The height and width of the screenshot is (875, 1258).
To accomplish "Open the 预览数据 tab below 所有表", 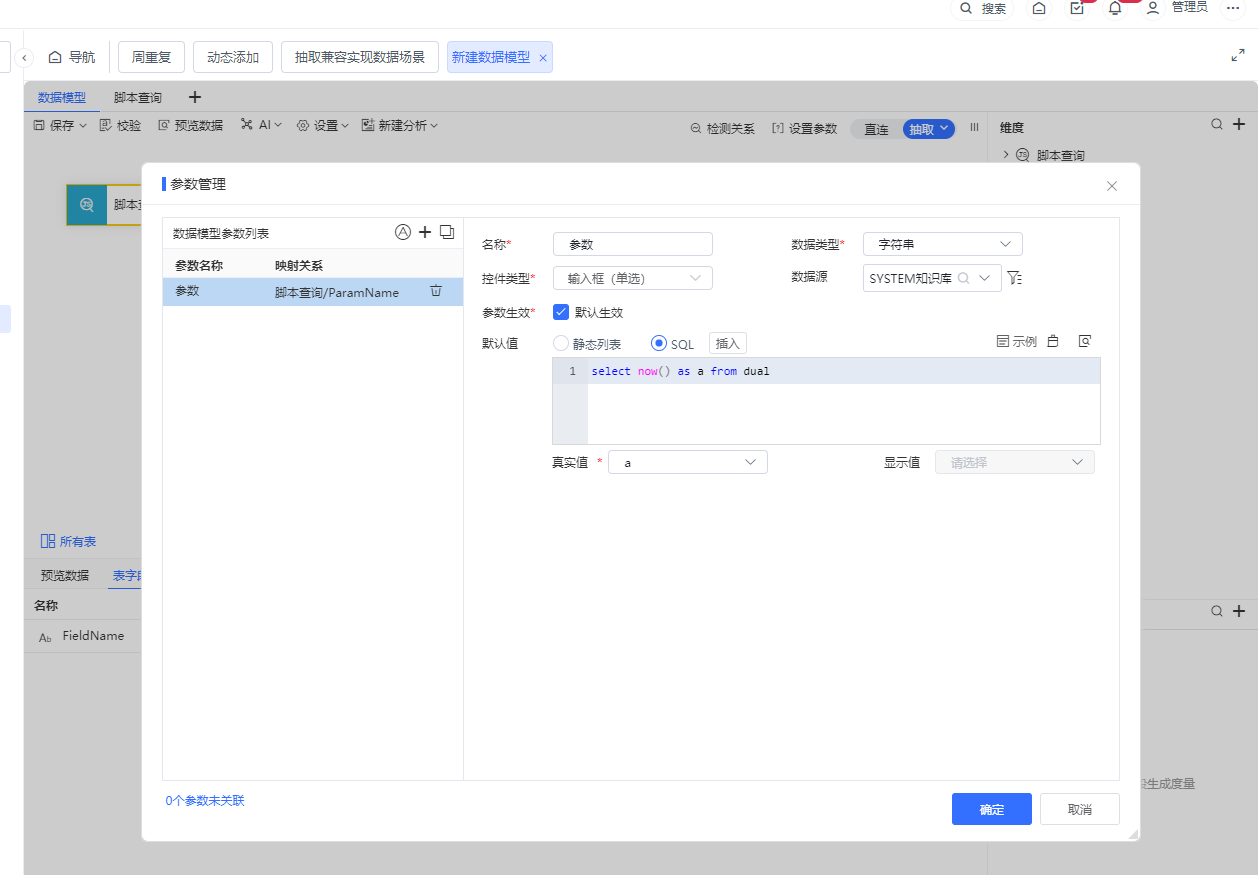I will [x=65, y=575].
